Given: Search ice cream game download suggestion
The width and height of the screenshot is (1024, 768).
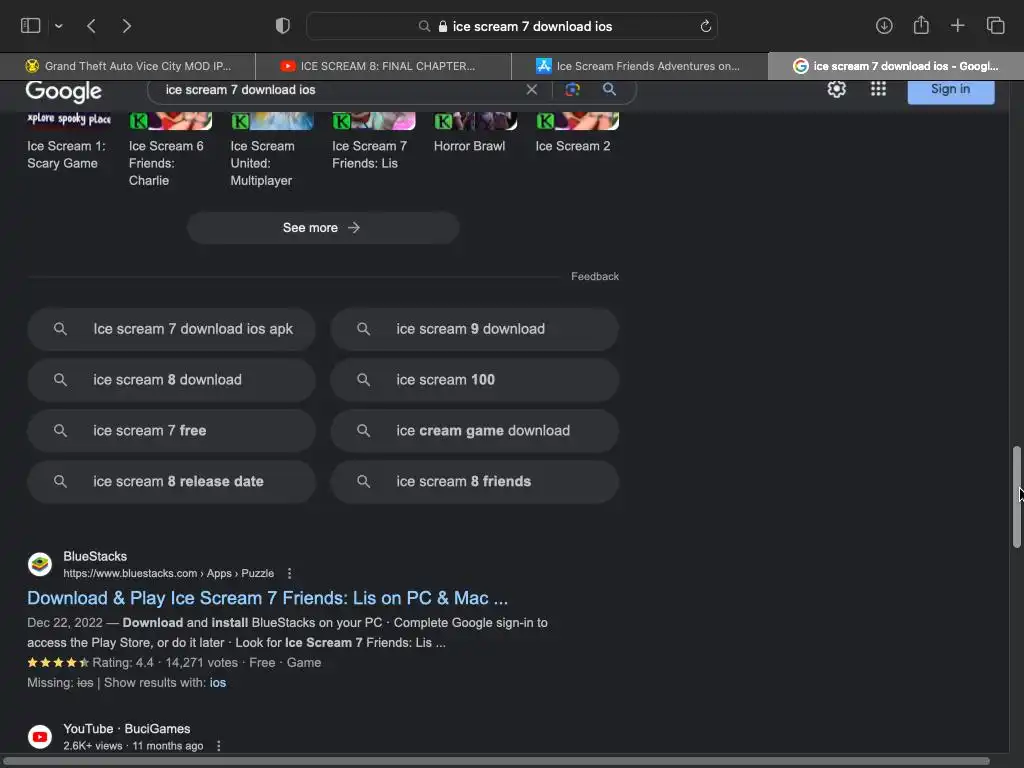Looking at the screenshot, I should (x=474, y=431).
